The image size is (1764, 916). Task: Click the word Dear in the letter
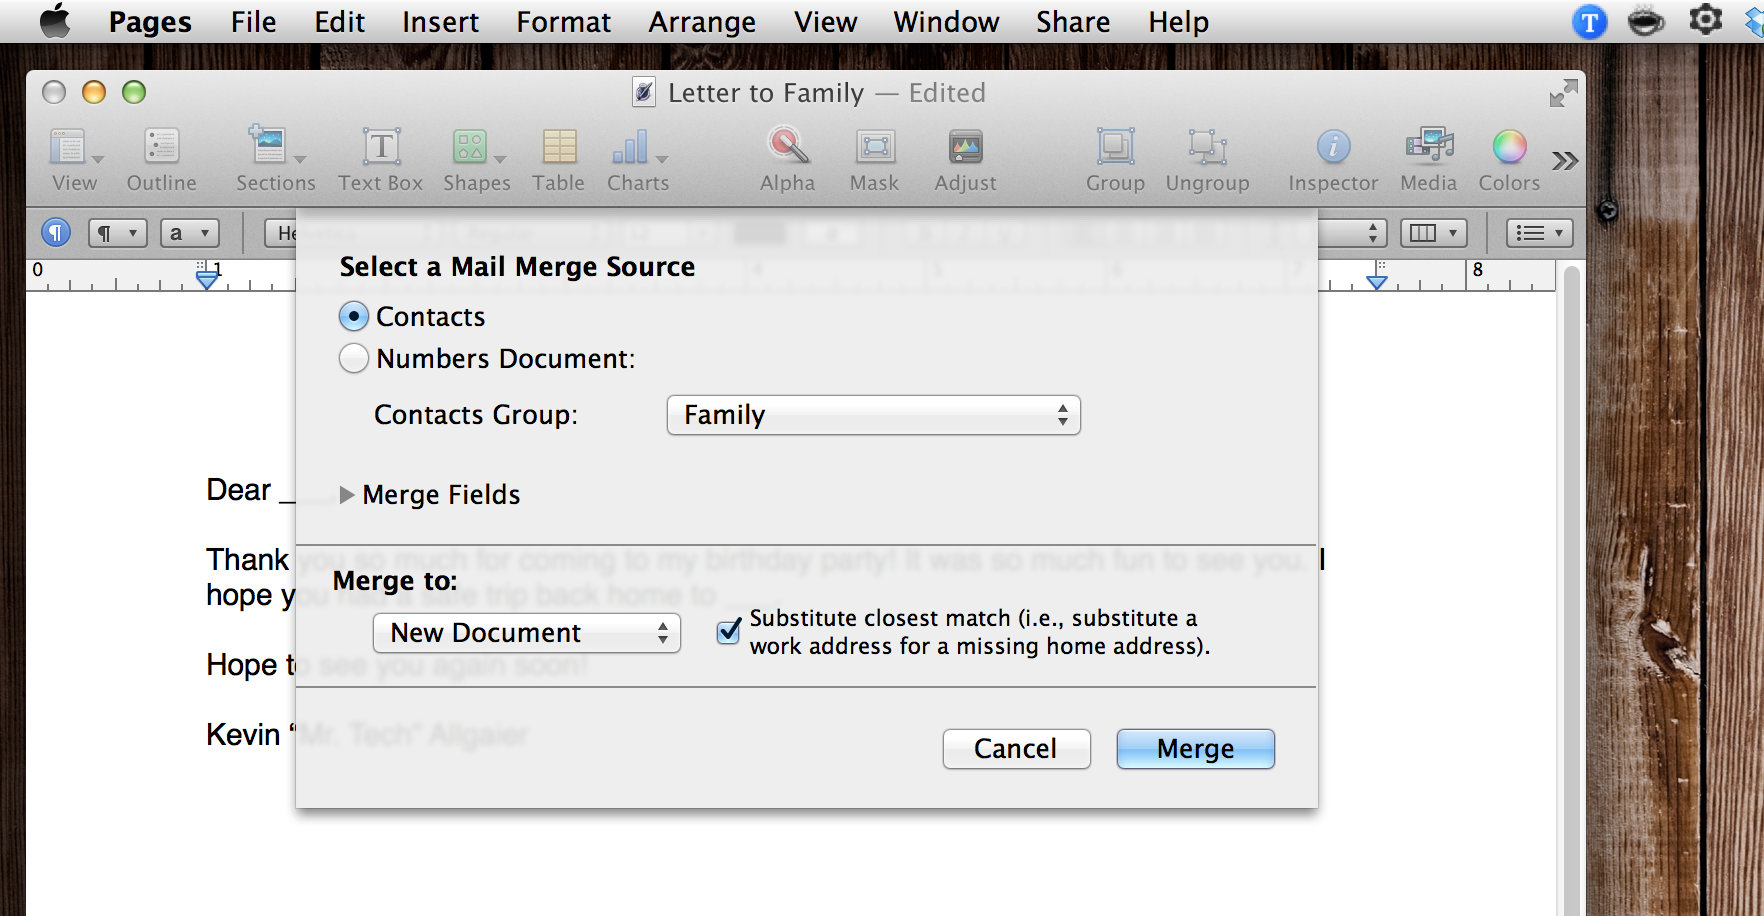238,490
